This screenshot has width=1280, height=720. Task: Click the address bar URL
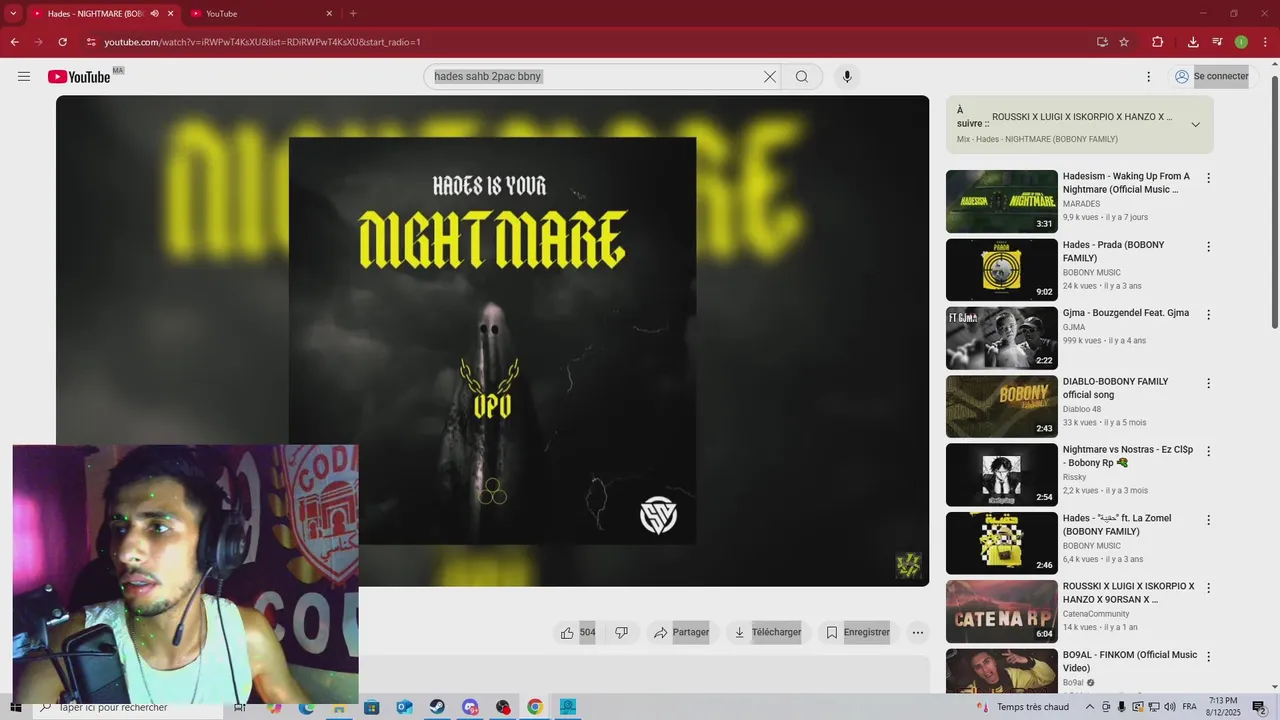coord(262,42)
